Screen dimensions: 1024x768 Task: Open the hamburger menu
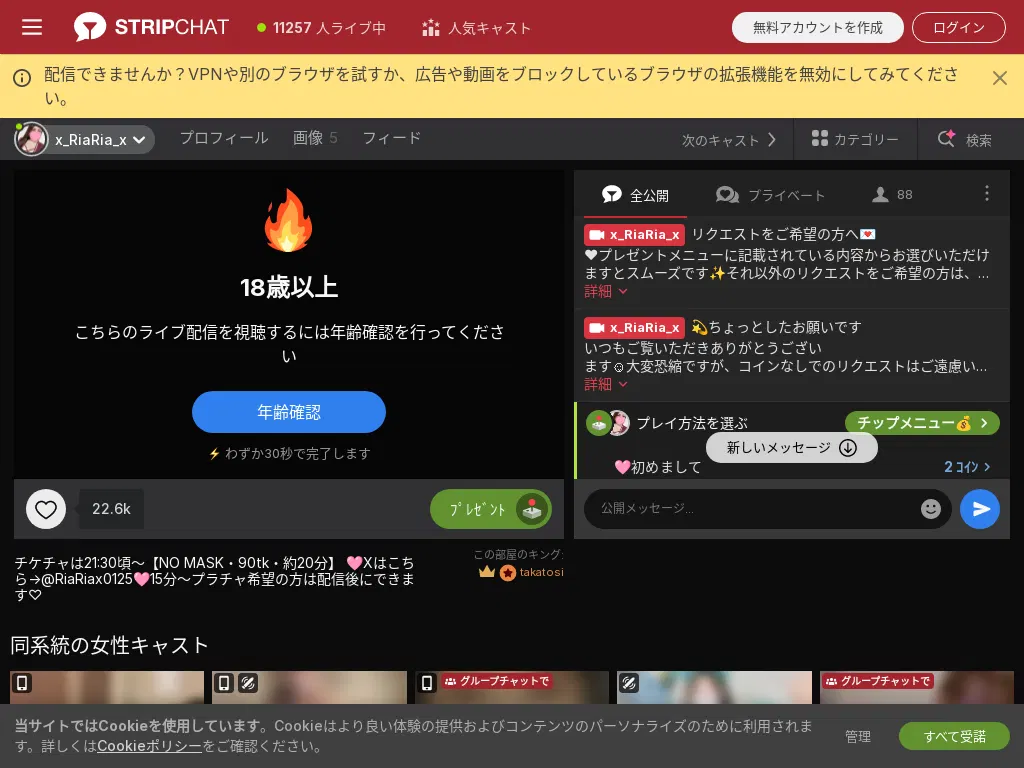tap(31, 27)
